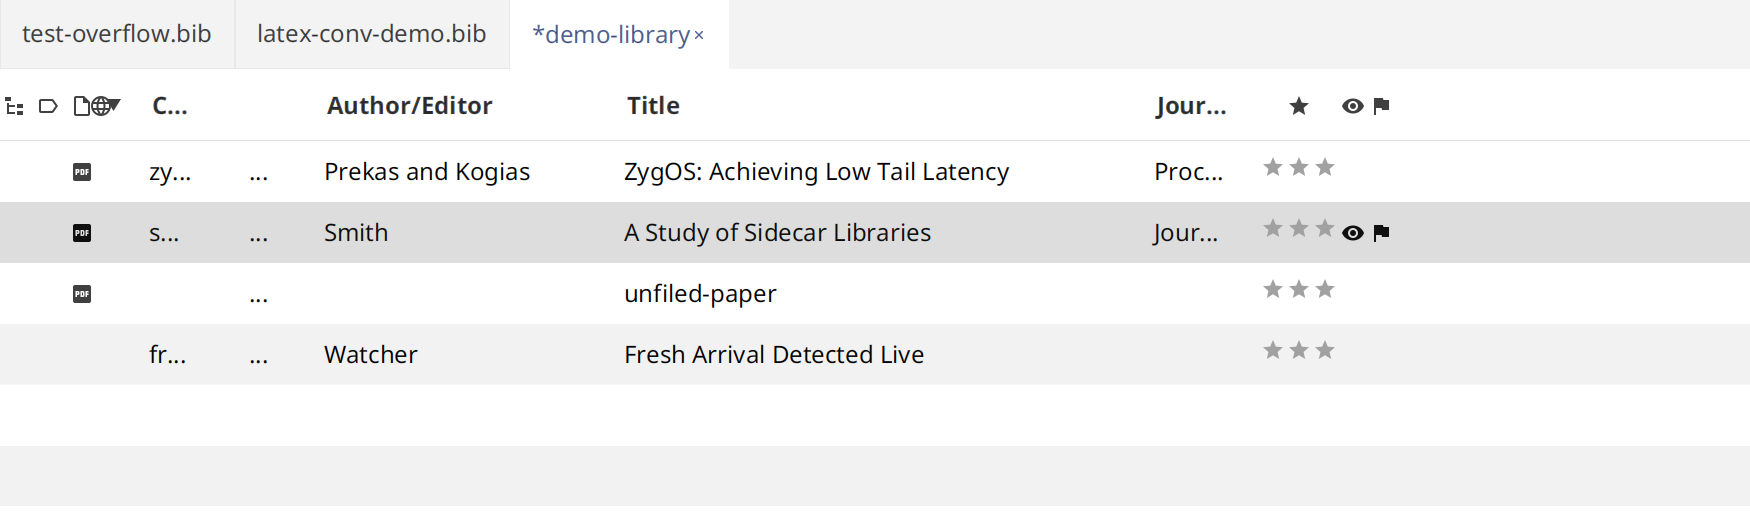Click the priority flag column header icon
The height and width of the screenshot is (520, 1750).
[x=1382, y=106]
